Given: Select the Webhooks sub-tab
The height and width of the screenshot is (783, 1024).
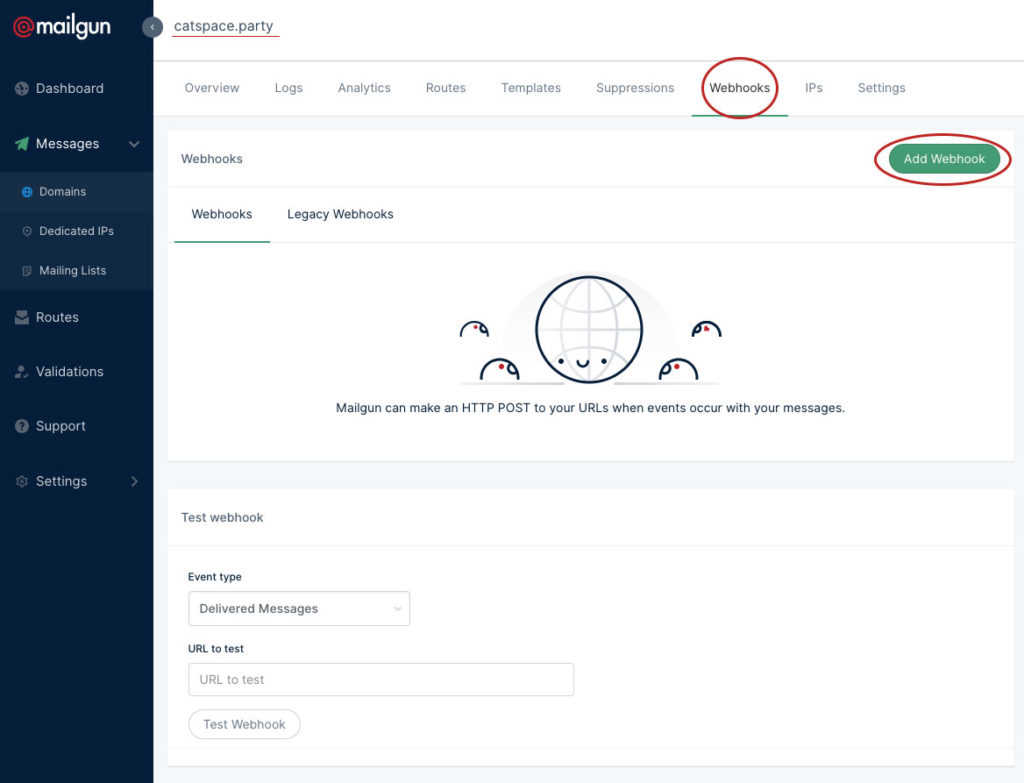Looking at the screenshot, I should click(222, 214).
